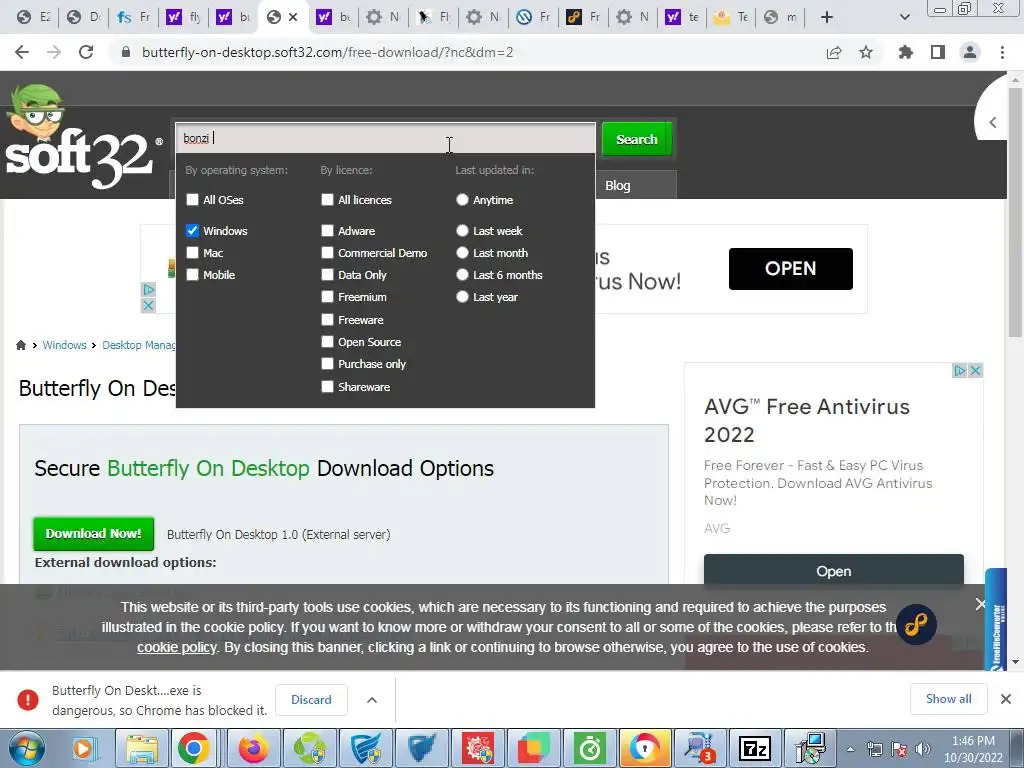Click the red danger warning icon in download bar
Image resolution: width=1024 pixels, height=768 pixels.
27,699
